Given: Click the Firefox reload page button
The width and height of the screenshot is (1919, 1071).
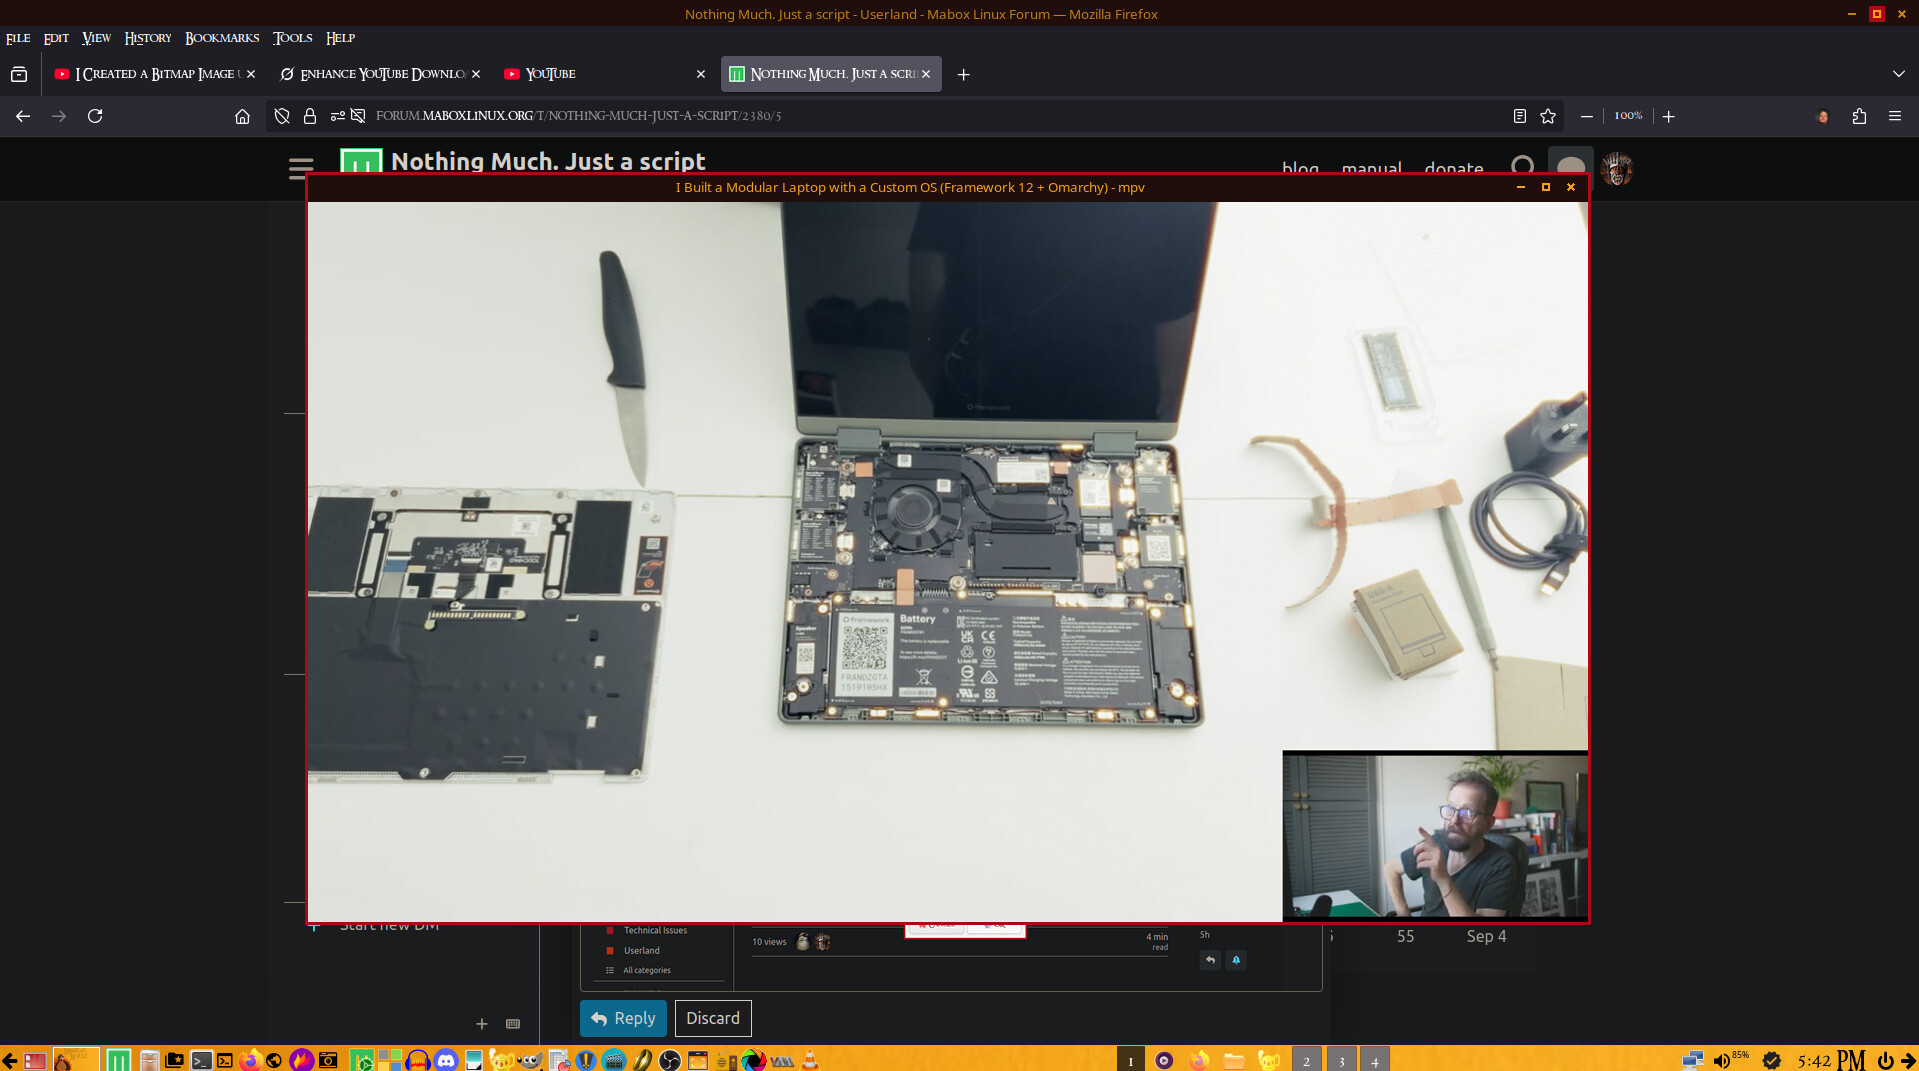Looking at the screenshot, I should (95, 116).
